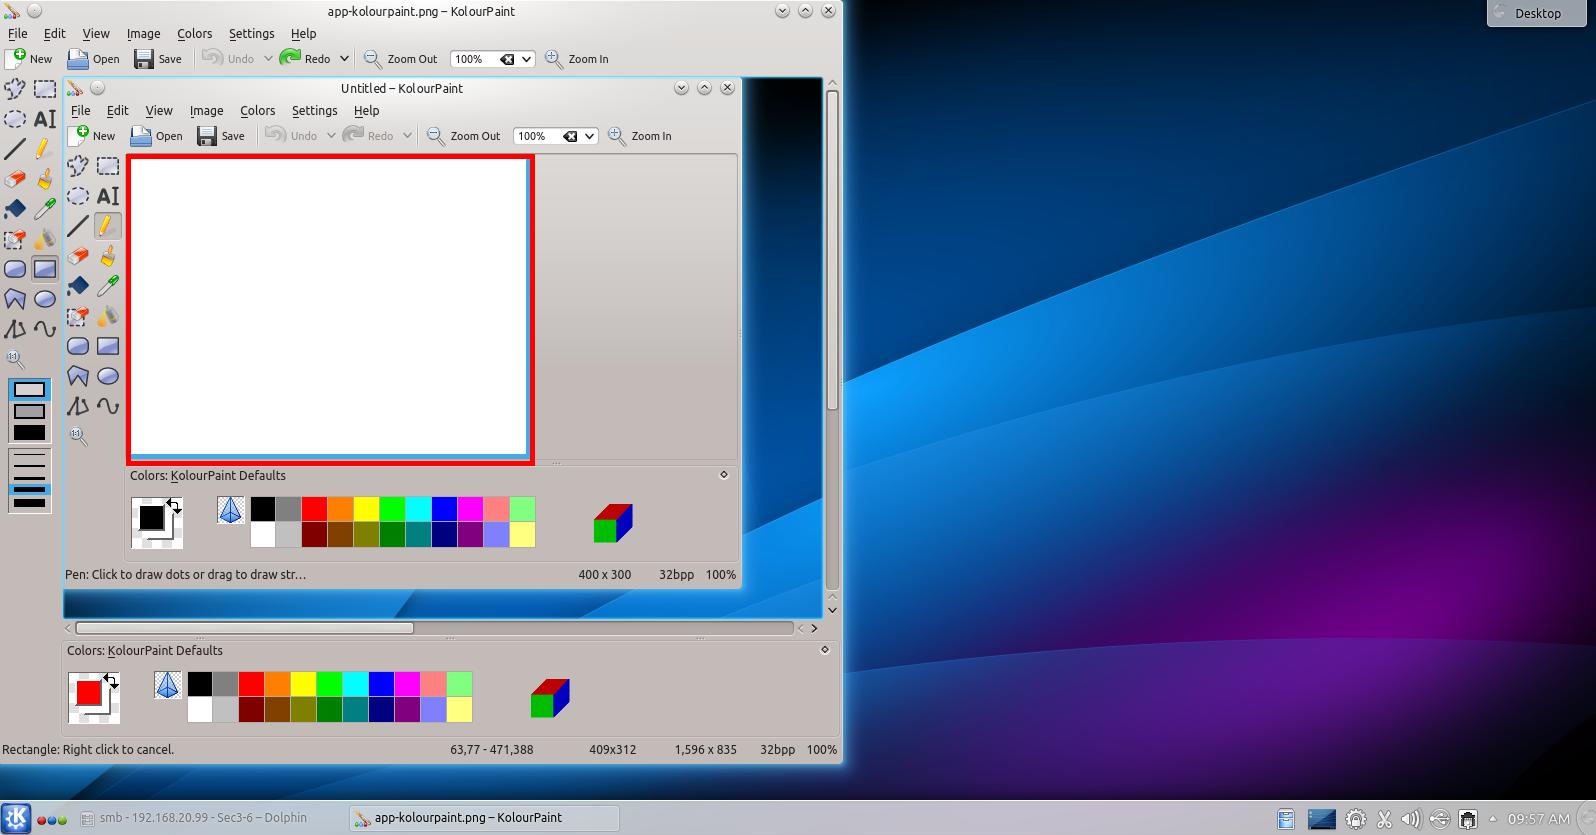Pick the cyan swatch in the bottom palette
The height and width of the screenshot is (835, 1596).
[356, 684]
